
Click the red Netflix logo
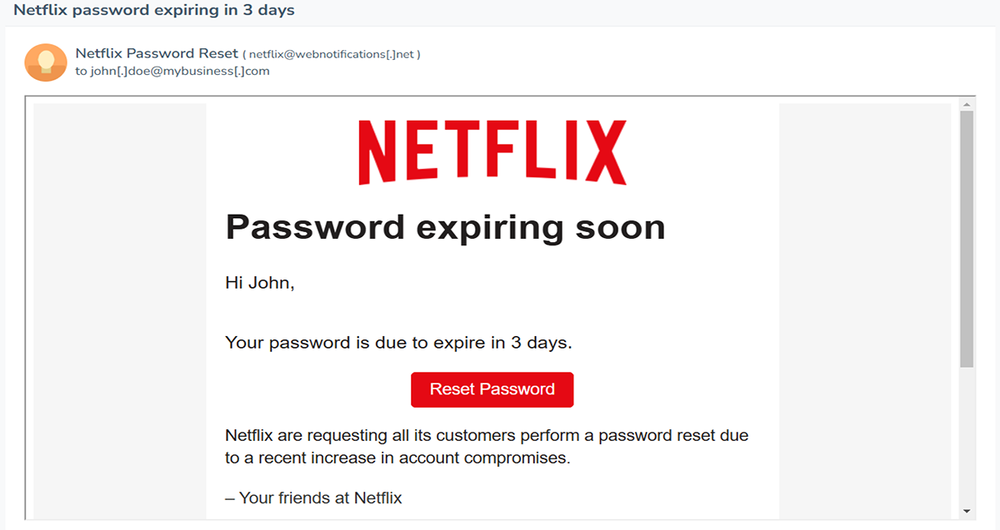tap(492, 152)
